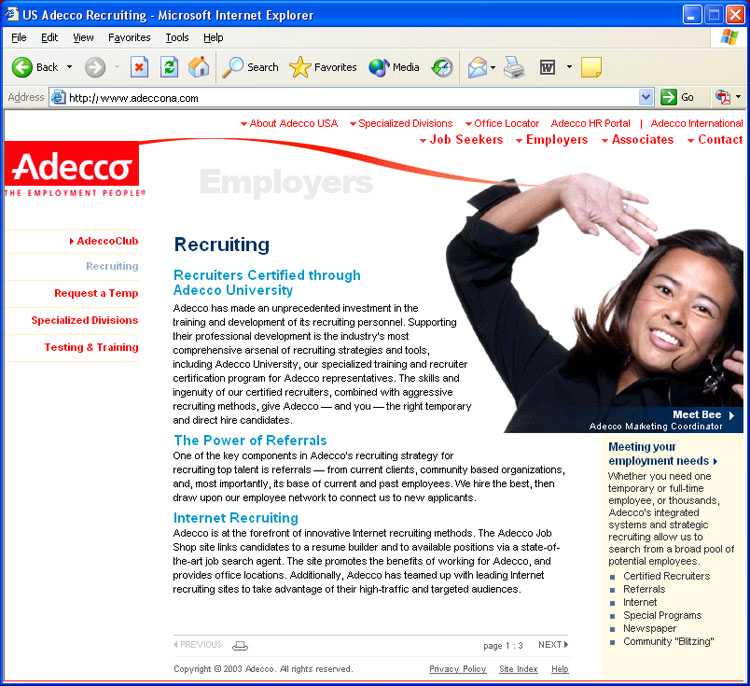Click the Windows flag logo
The width and height of the screenshot is (750, 686).
pos(729,37)
